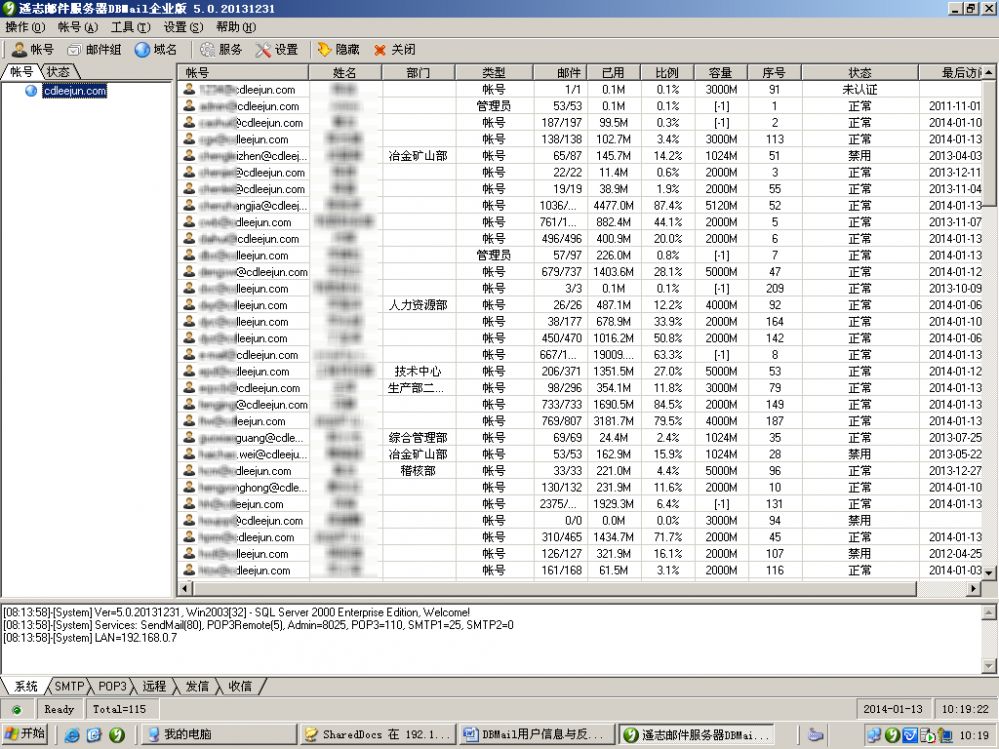The image size is (999, 749).
Task: Switch to 收信 log tab
Action: pos(240,686)
